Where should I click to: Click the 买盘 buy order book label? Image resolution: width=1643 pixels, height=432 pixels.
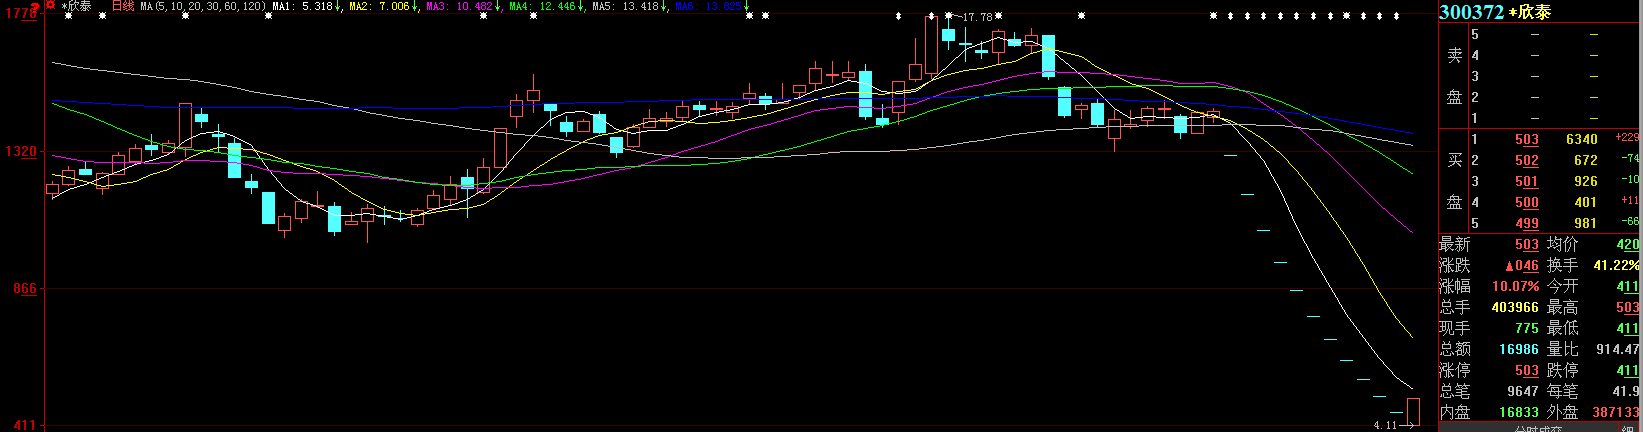(x=1454, y=181)
